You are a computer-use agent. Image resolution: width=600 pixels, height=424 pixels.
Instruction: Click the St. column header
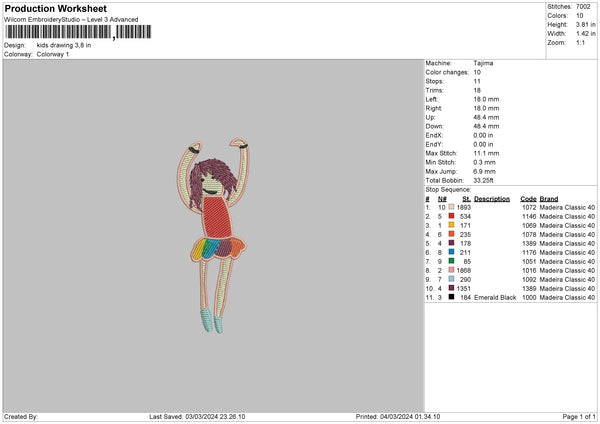point(466,198)
